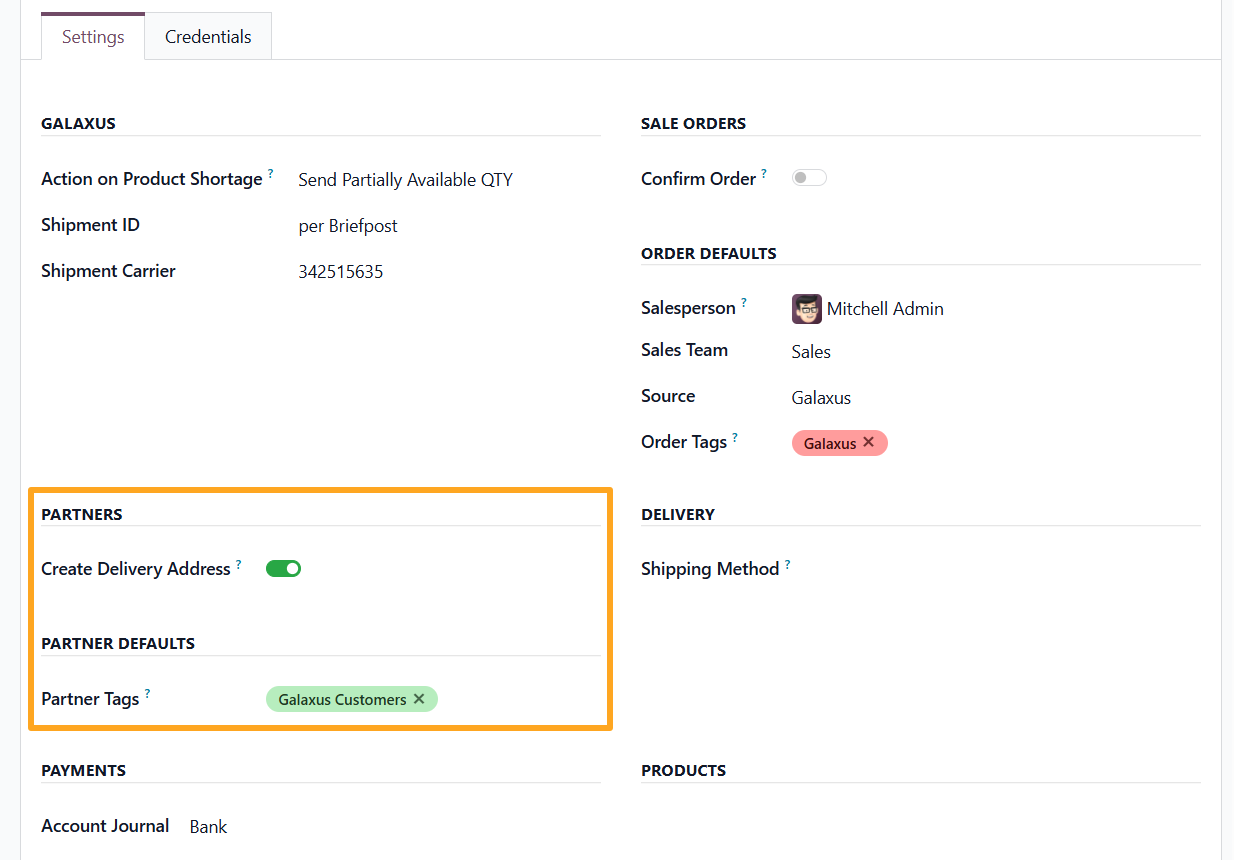Toggle the Confirm Order switch
This screenshot has height=860, width=1234.
[809, 178]
